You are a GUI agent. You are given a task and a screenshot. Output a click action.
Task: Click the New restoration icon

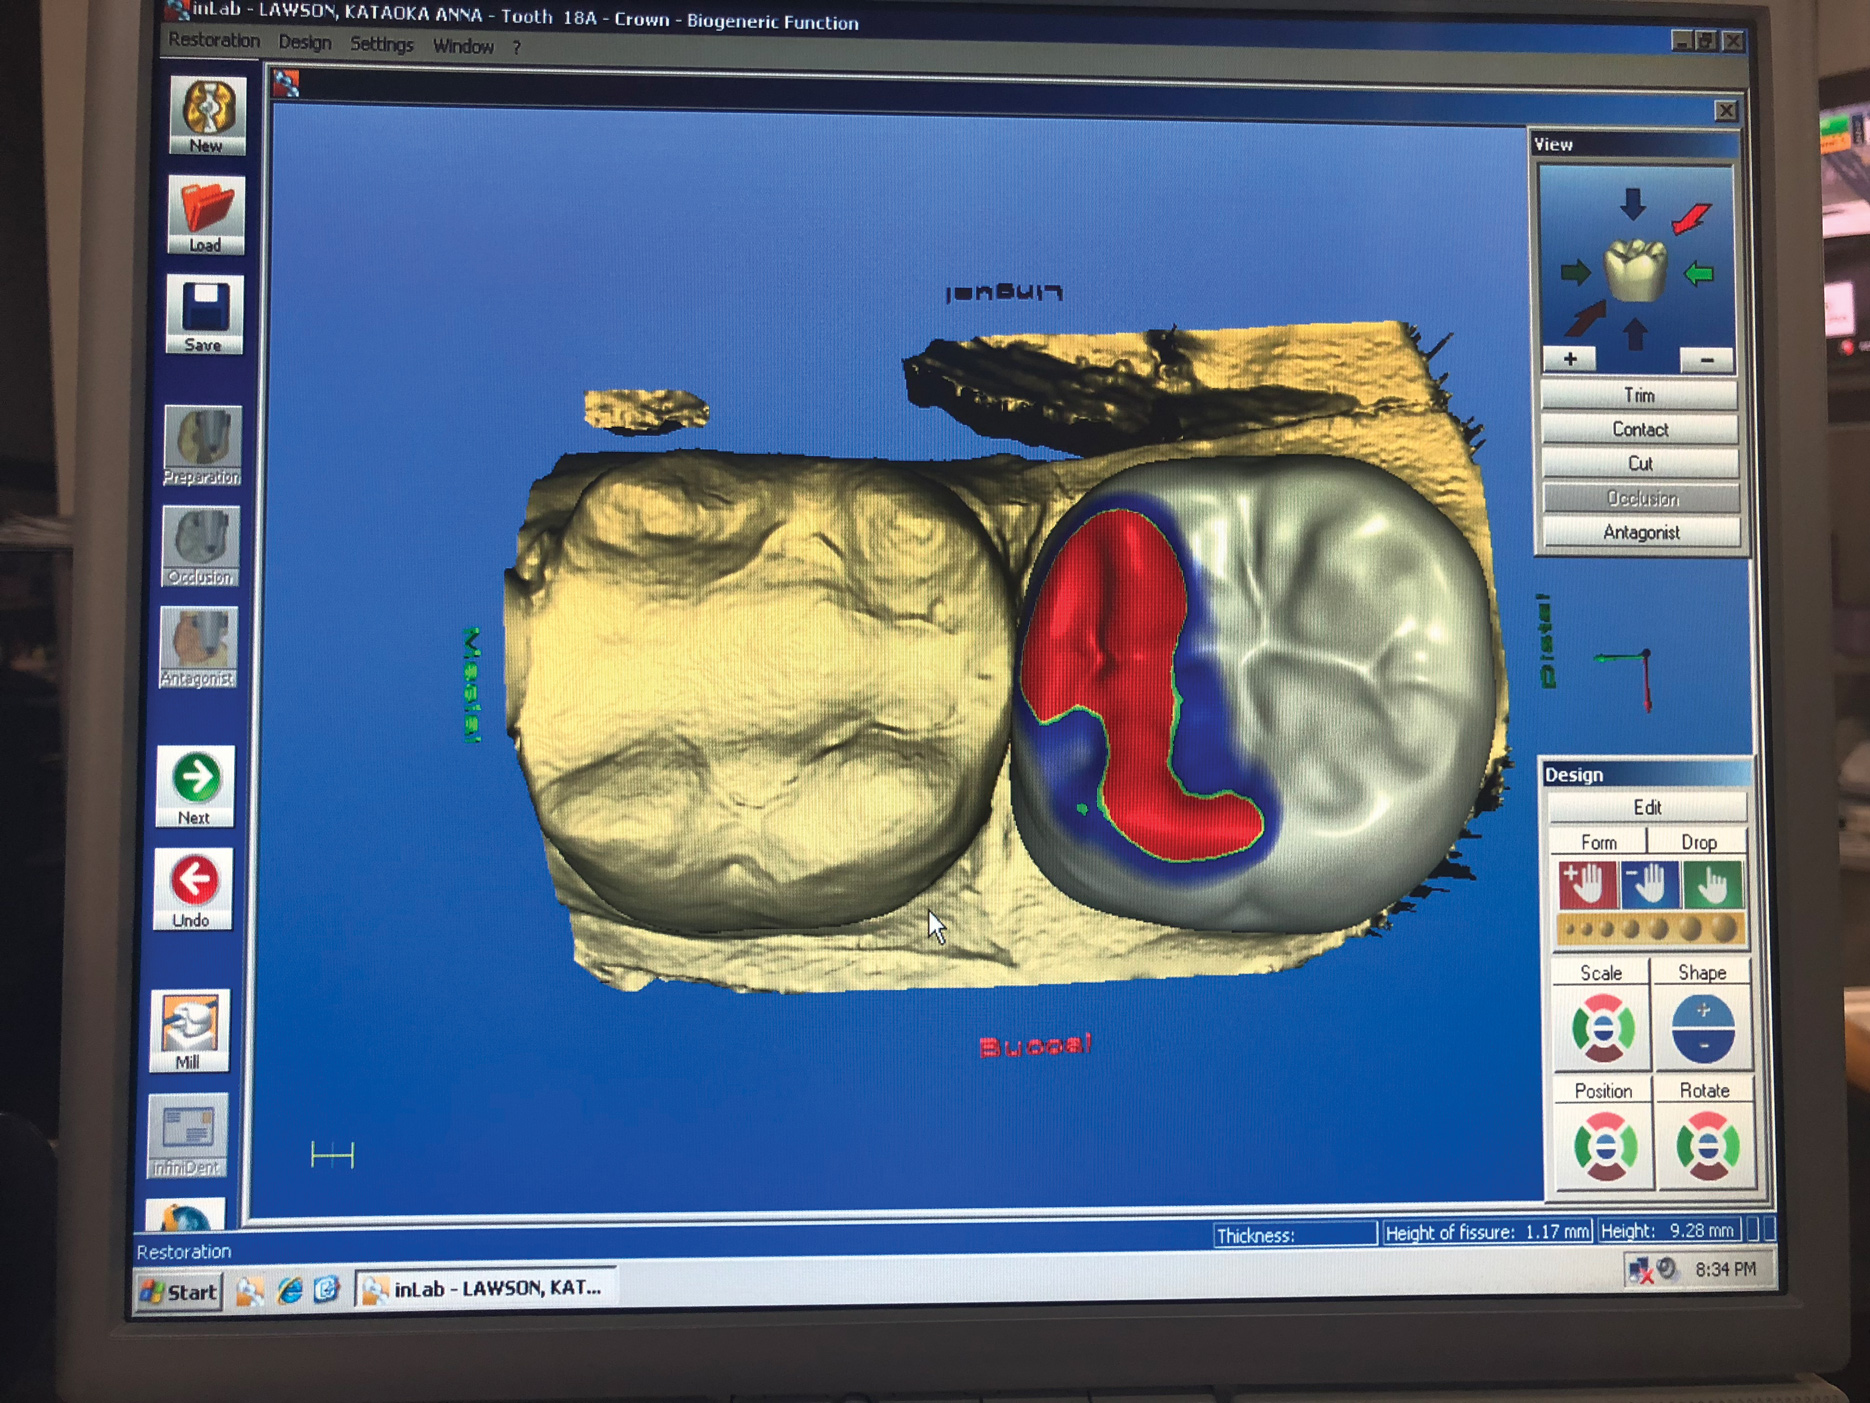pyautogui.click(x=207, y=113)
